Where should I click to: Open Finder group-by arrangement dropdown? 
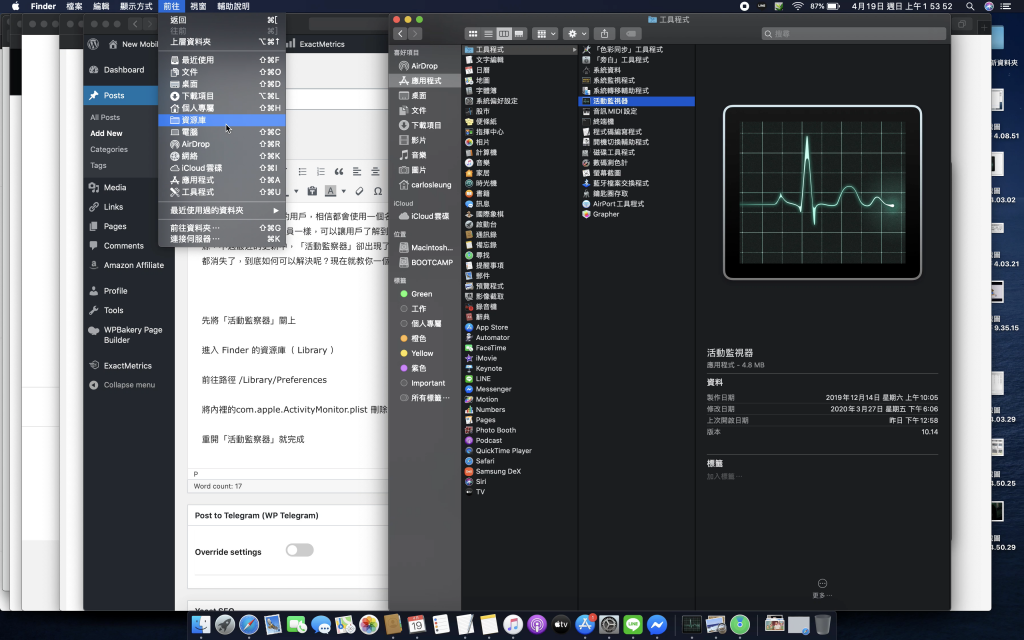pos(544,33)
